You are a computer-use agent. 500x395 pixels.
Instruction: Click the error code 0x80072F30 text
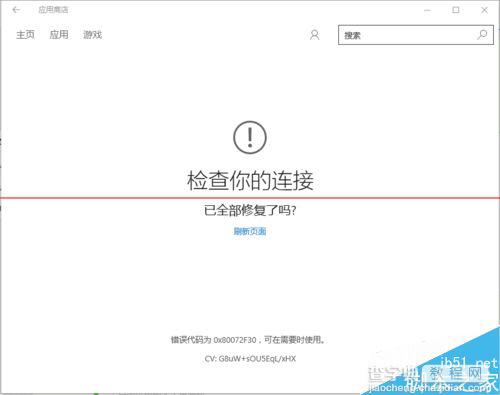tap(235, 340)
